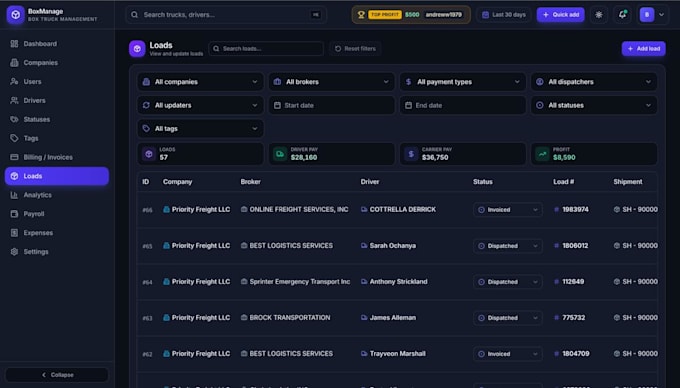Click the Profit trend icon
The image size is (680, 388).
542,154
